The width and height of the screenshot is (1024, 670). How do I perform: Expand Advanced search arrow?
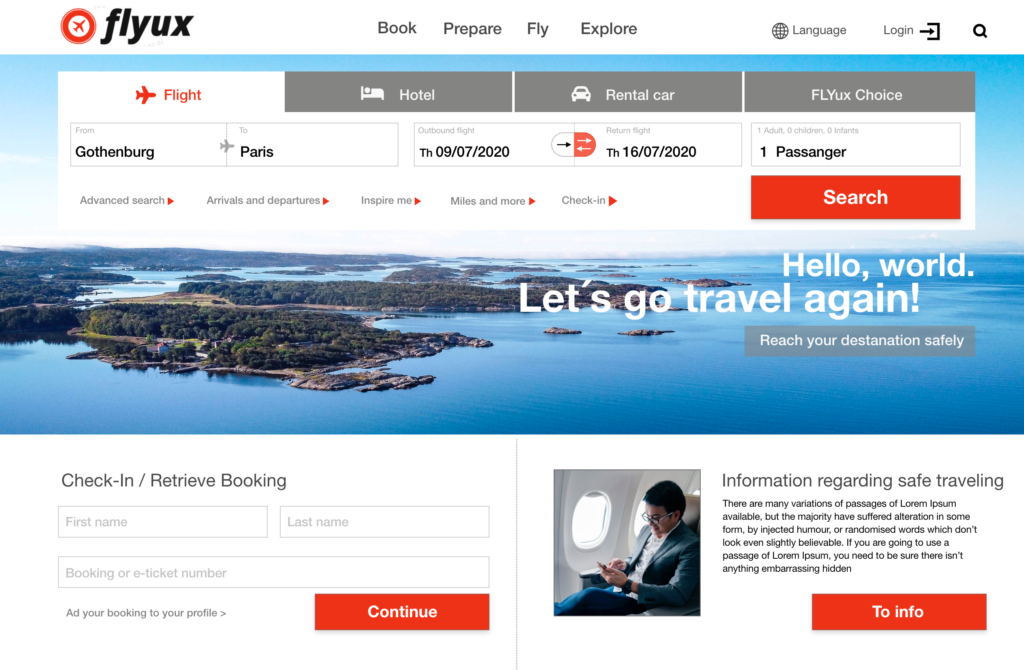coord(170,201)
